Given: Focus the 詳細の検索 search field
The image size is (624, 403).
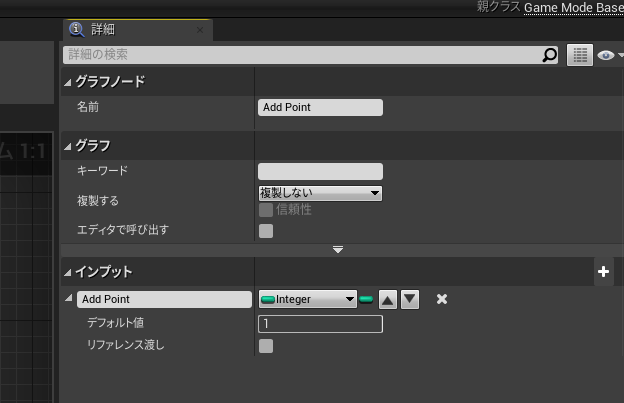Looking at the screenshot, I should (x=310, y=55).
